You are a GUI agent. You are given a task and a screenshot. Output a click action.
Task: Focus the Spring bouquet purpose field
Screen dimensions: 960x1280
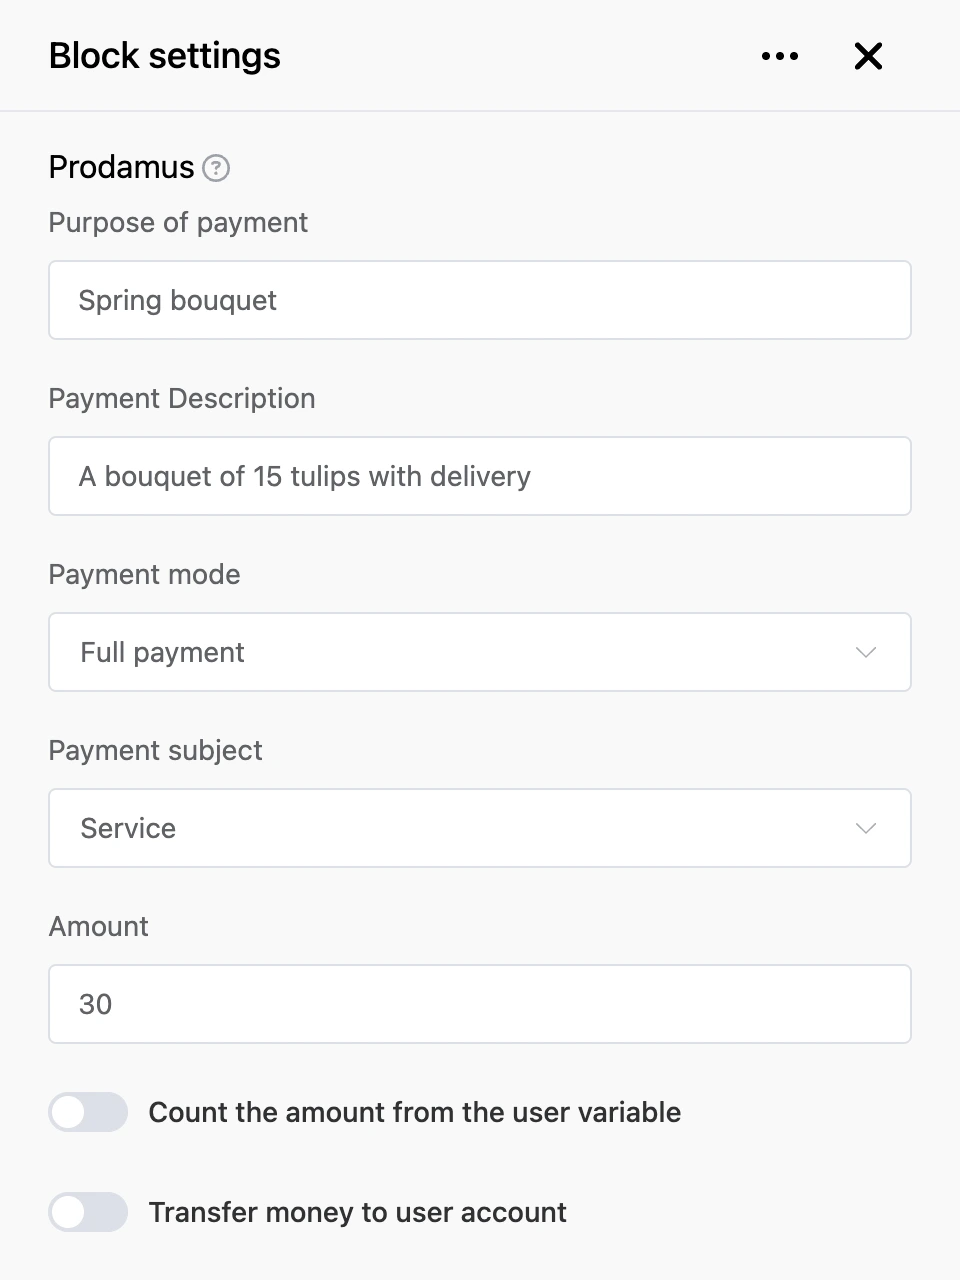(480, 300)
